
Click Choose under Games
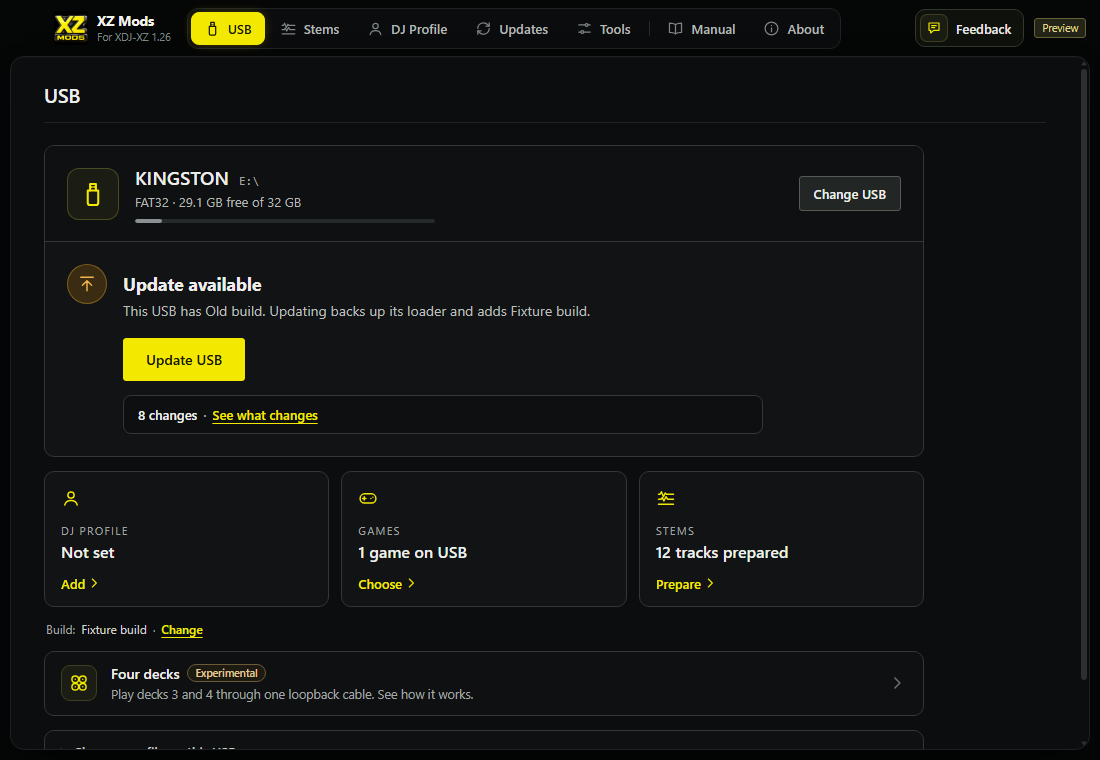click(387, 584)
